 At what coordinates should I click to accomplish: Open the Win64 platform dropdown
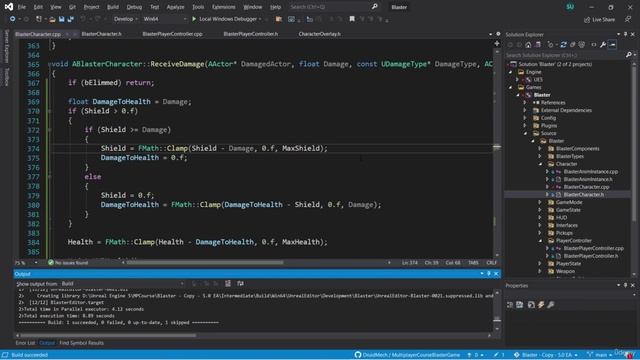[164, 19]
